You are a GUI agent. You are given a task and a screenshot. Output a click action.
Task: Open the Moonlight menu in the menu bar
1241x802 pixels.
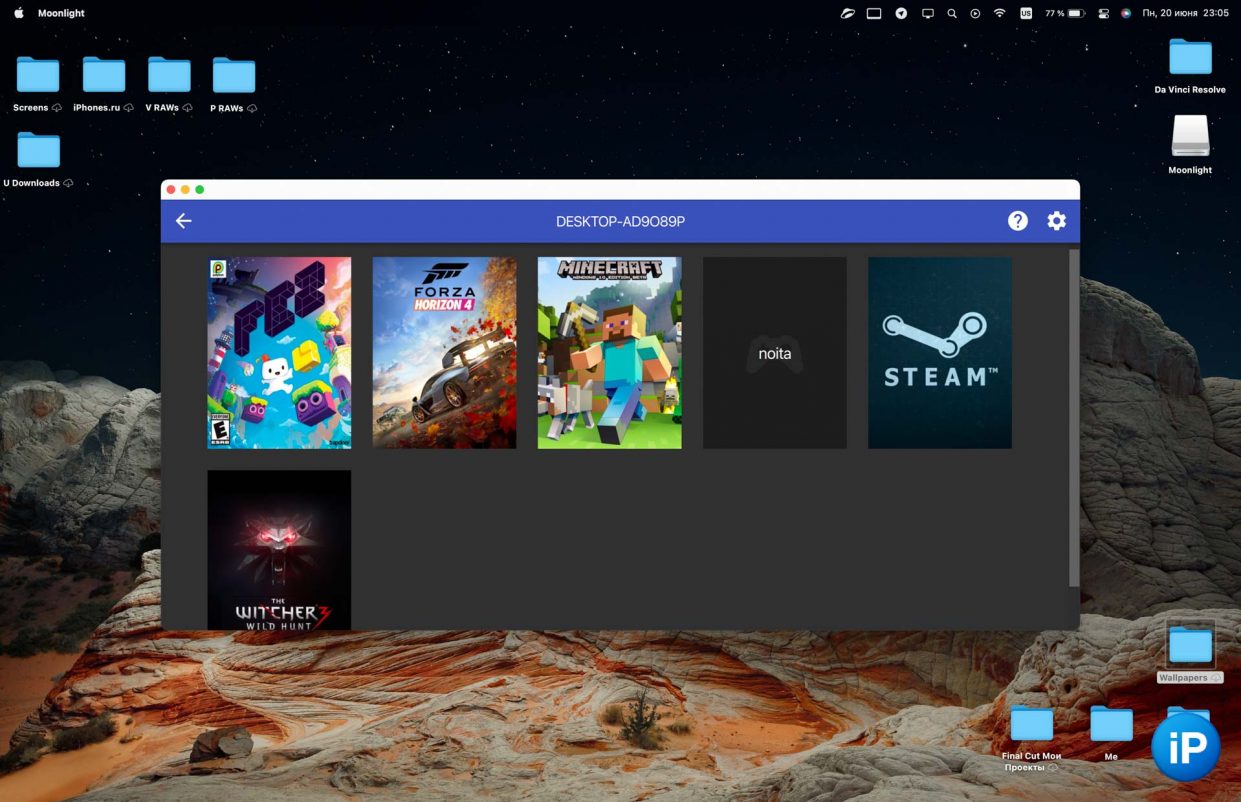point(61,13)
